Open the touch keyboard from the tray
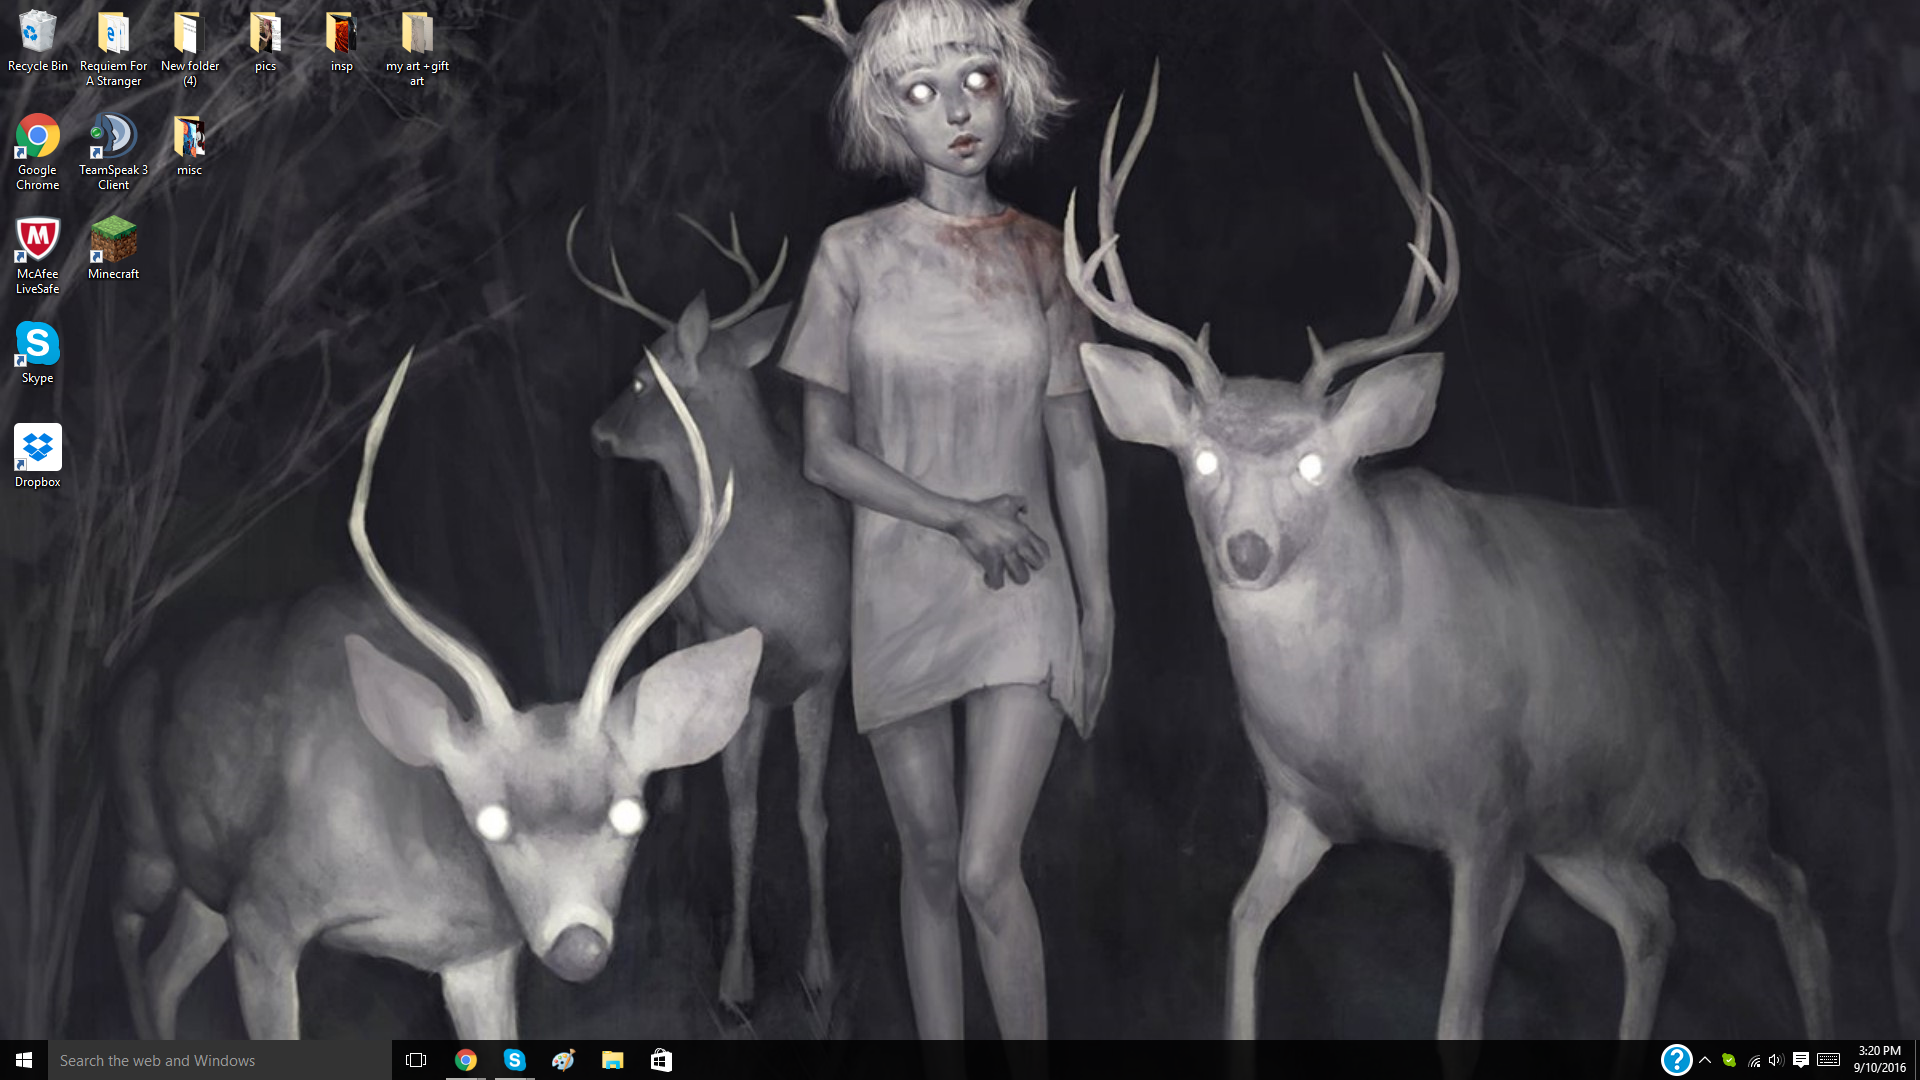Viewport: 1920px width, 1080px height. point(1829,1060)
